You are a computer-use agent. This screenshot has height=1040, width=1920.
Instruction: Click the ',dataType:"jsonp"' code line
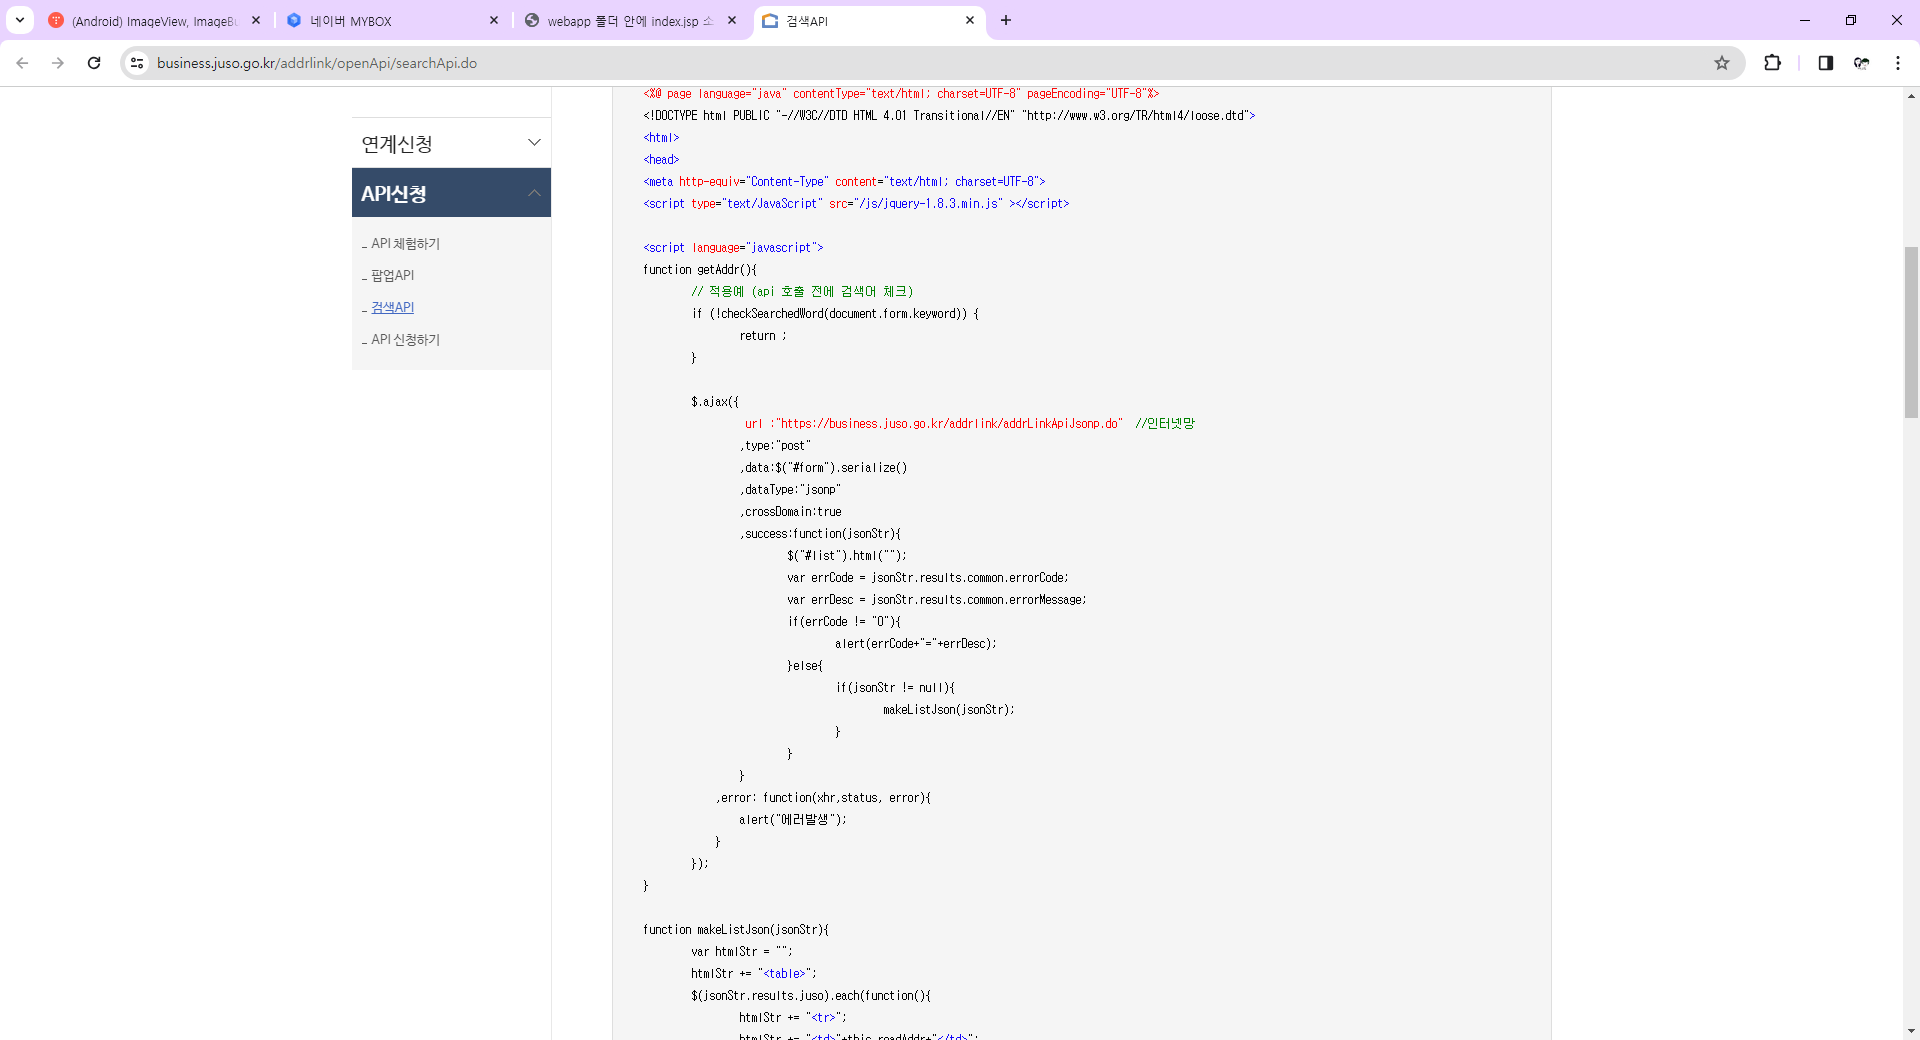click(x=790, y=490)
